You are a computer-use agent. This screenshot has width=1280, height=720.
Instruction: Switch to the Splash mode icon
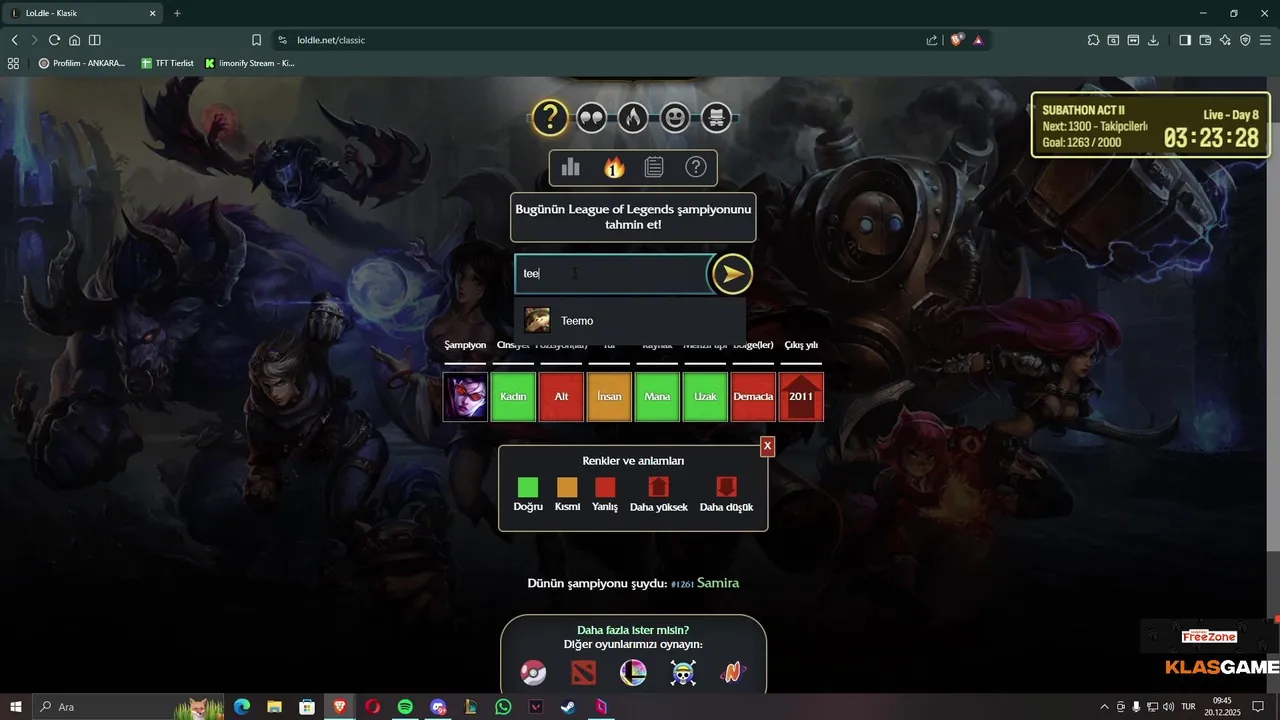[x=716, y=118]
